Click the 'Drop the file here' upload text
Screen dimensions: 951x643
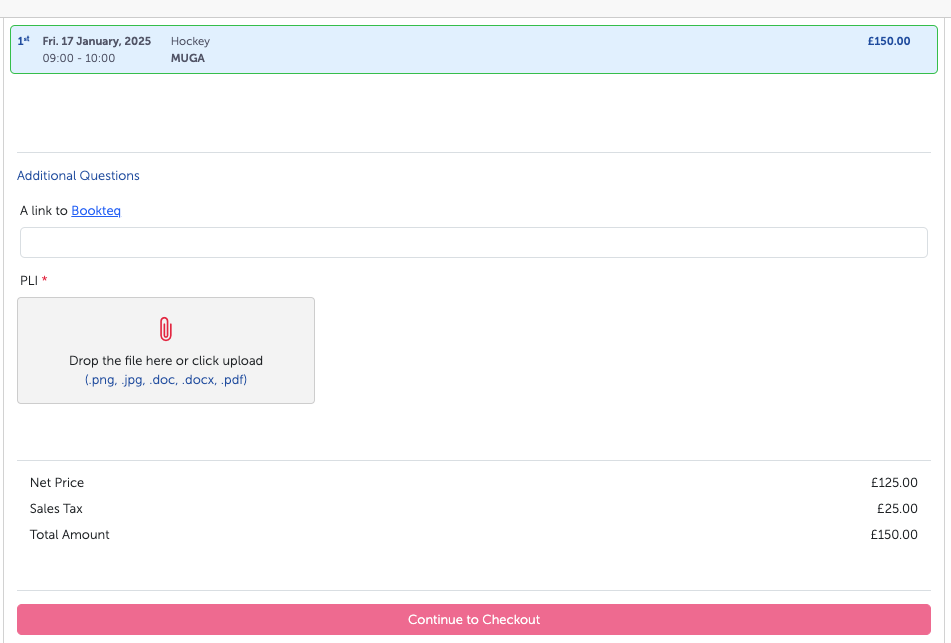(166, 361)
